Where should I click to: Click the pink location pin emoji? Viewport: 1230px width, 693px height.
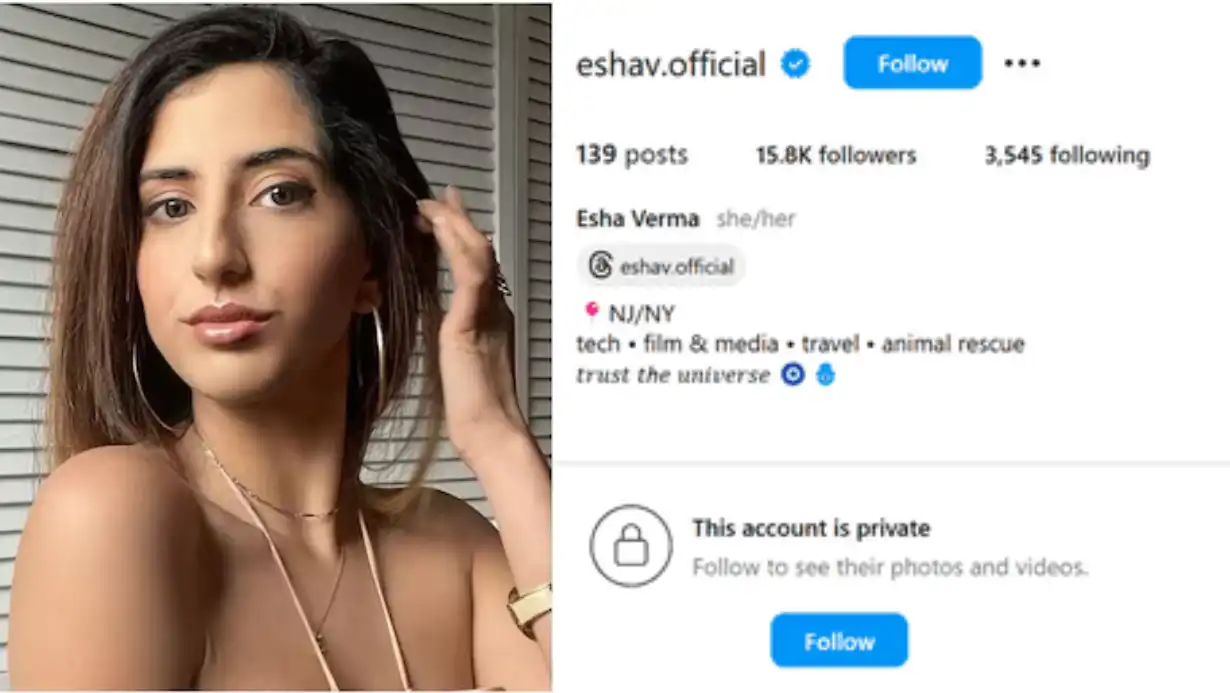click(x=590, y=313)
